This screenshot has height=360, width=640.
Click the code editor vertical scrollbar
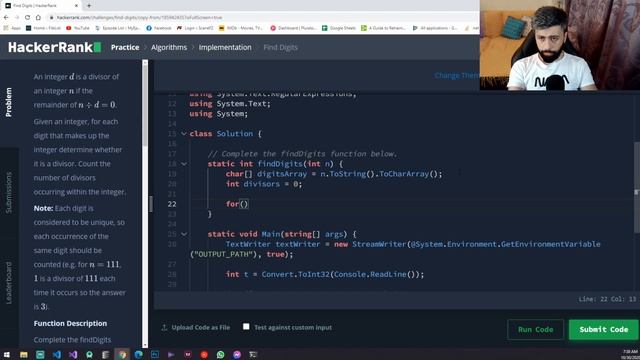tap(637, 188)
